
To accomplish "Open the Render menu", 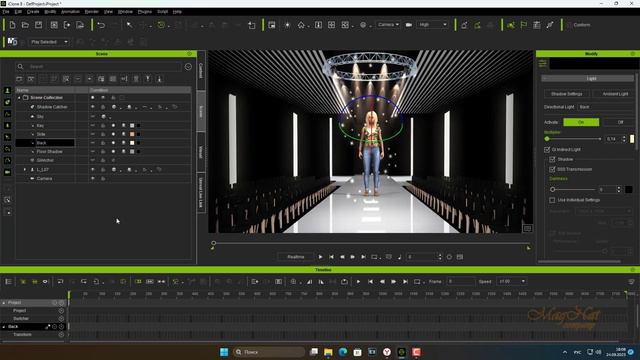I will 91,12.
